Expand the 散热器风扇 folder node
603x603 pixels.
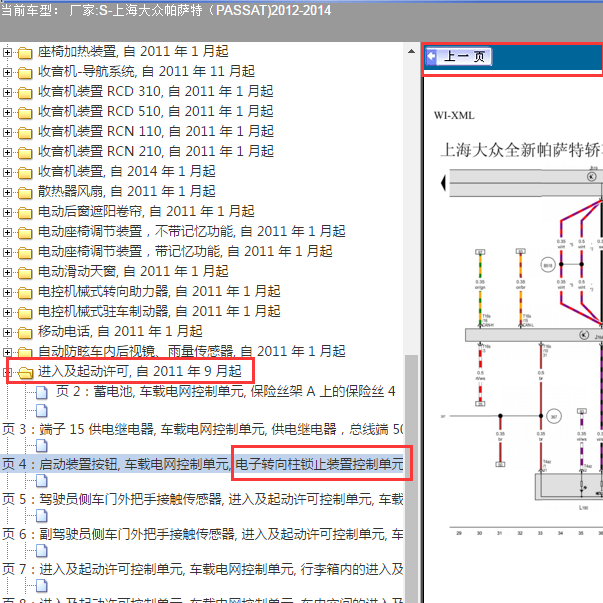coord(7,192)
